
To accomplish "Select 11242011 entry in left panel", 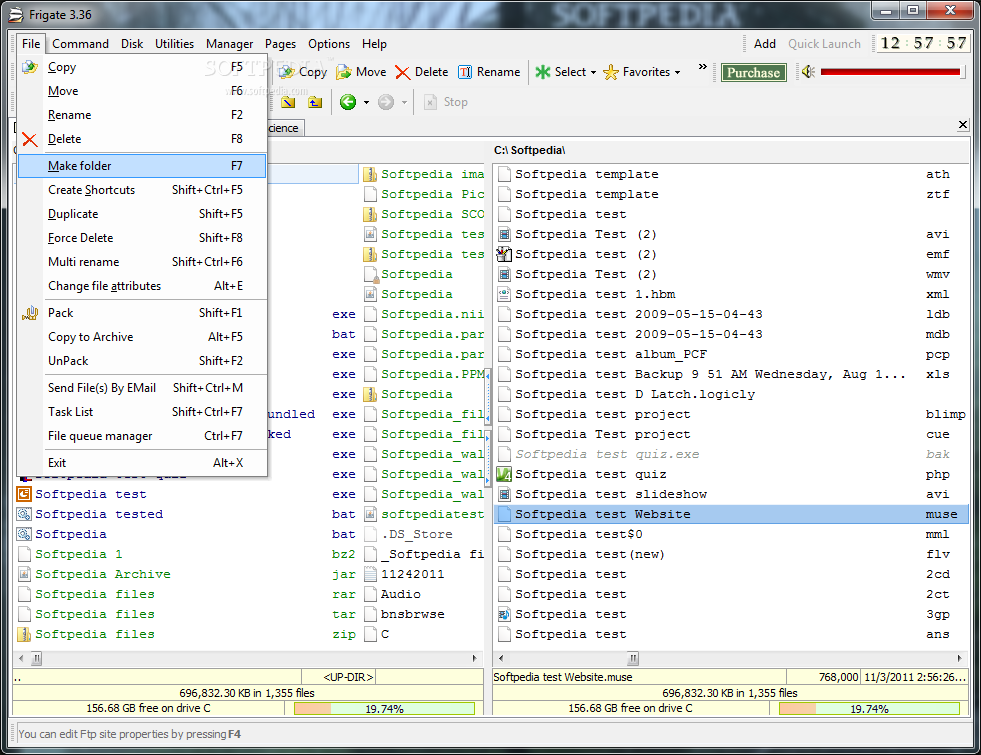I will pyautogui.click(x=424, y=574).
